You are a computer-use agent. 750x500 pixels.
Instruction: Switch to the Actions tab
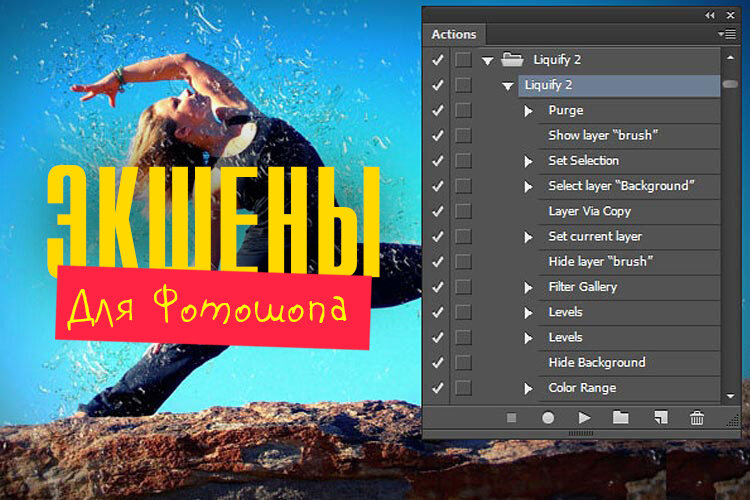coord(453,34)
